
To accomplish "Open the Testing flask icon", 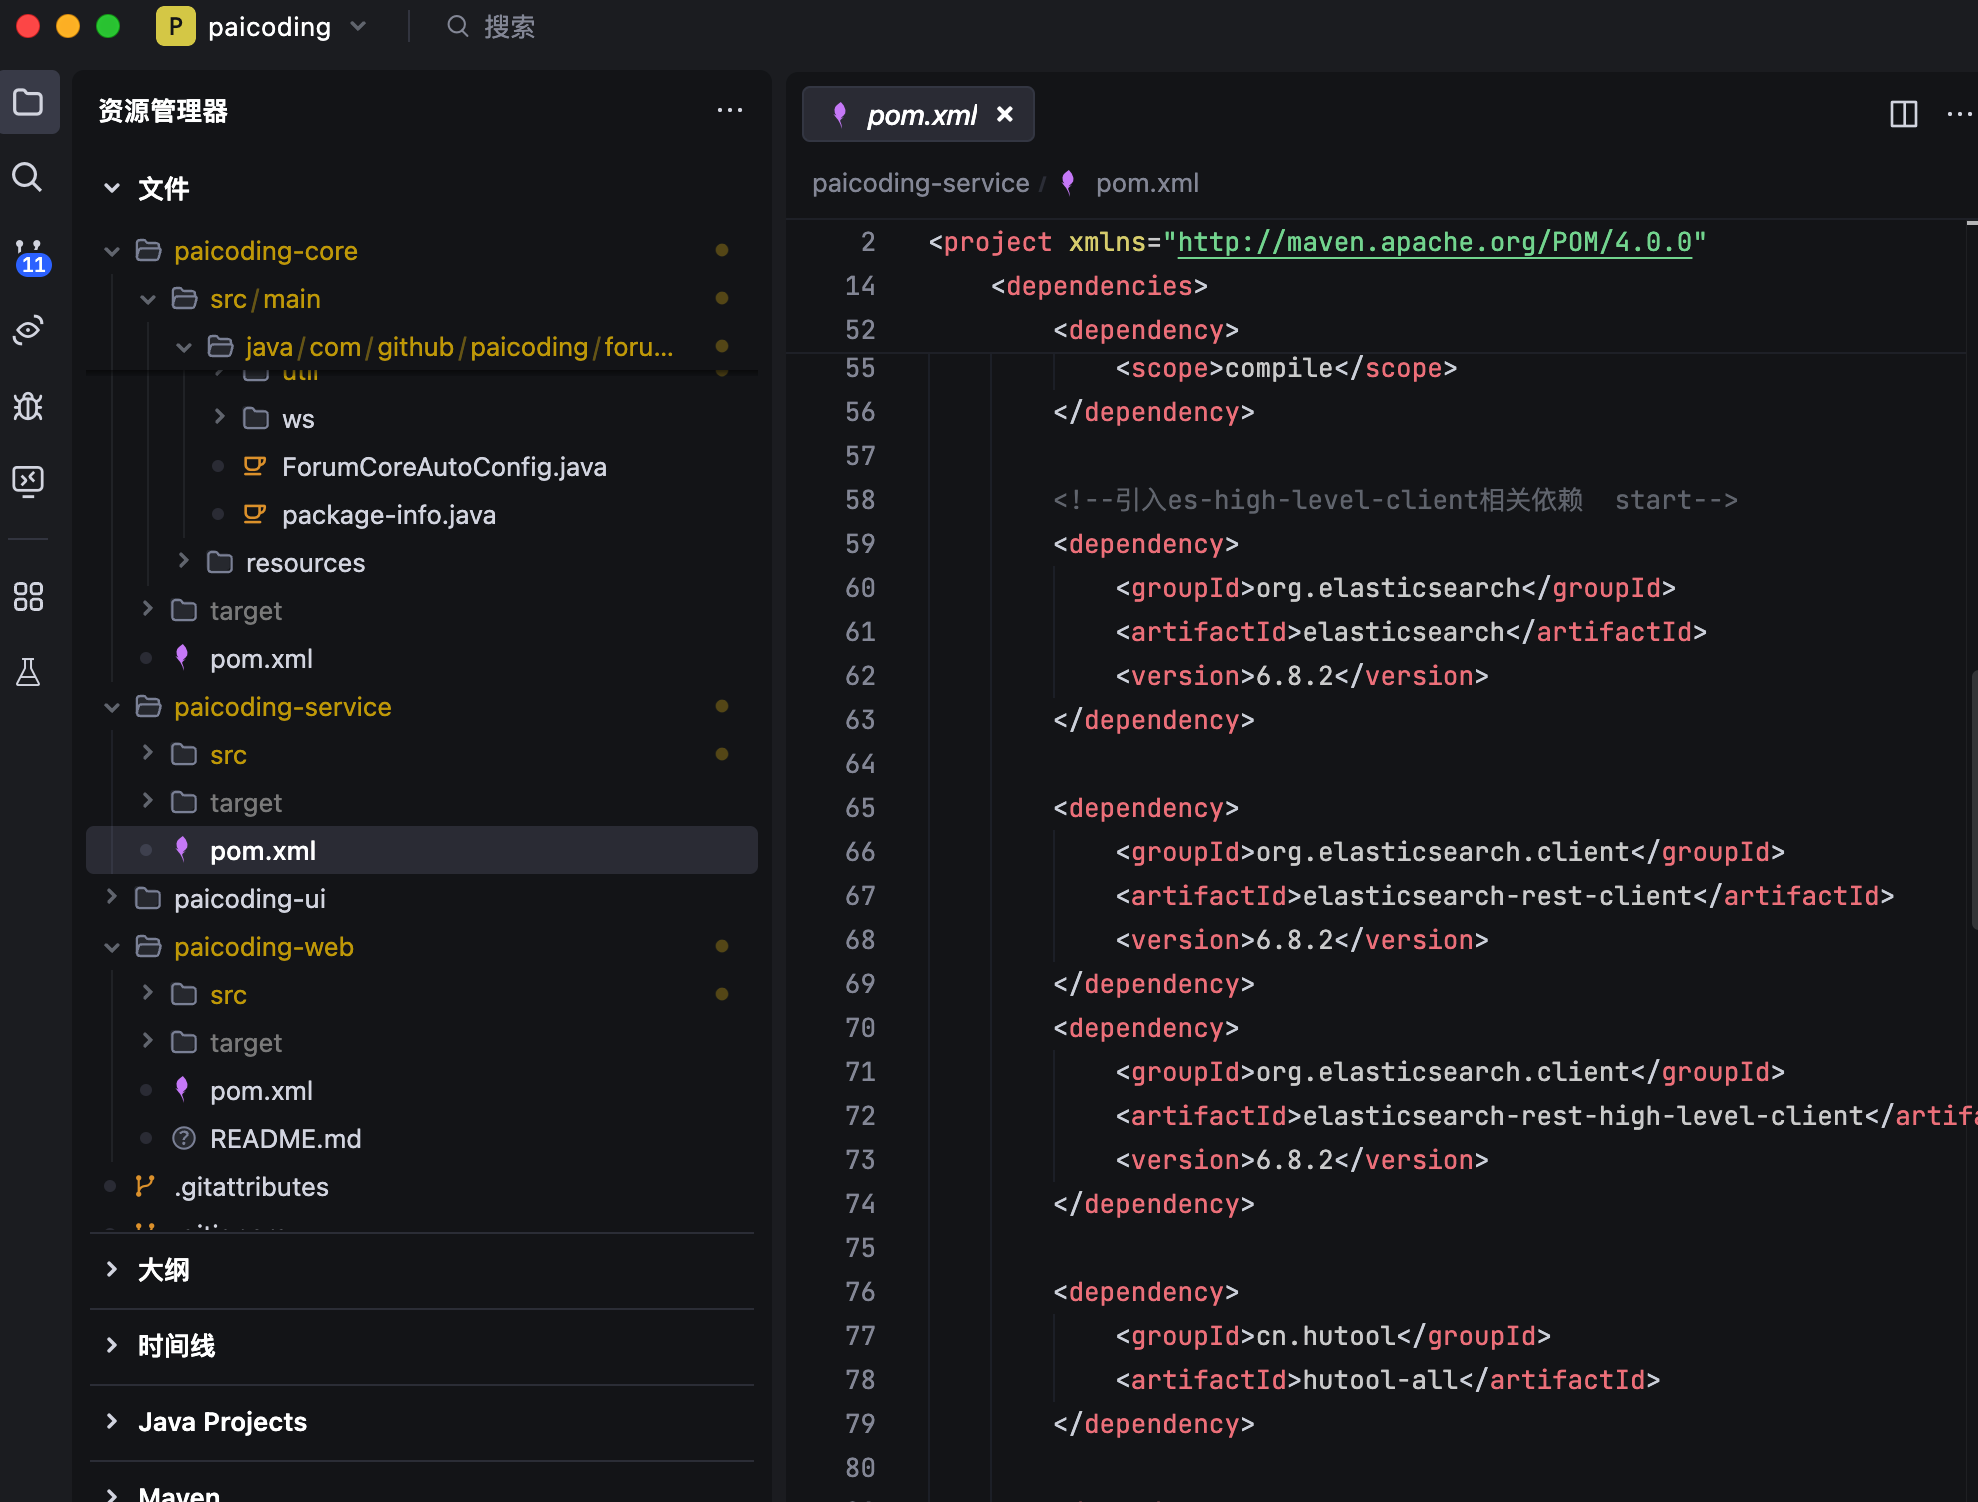I will click(28, 672).
